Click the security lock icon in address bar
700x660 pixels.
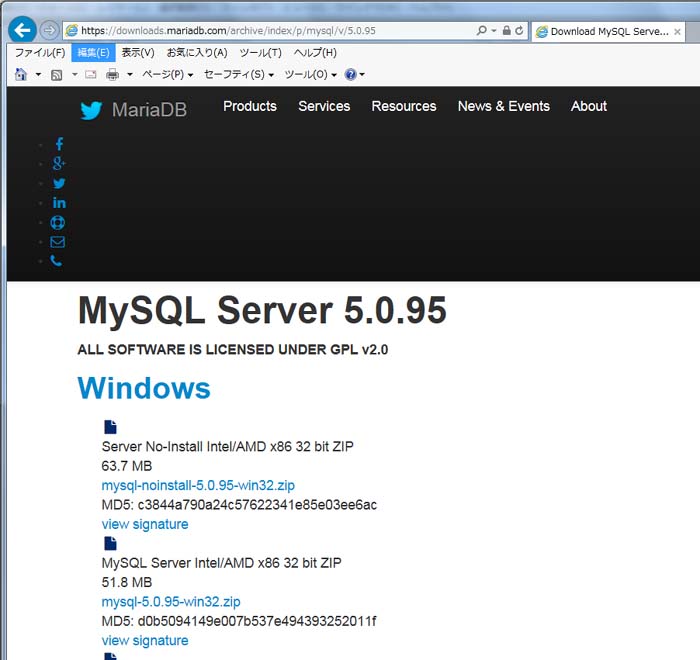(x=507, y=30)
